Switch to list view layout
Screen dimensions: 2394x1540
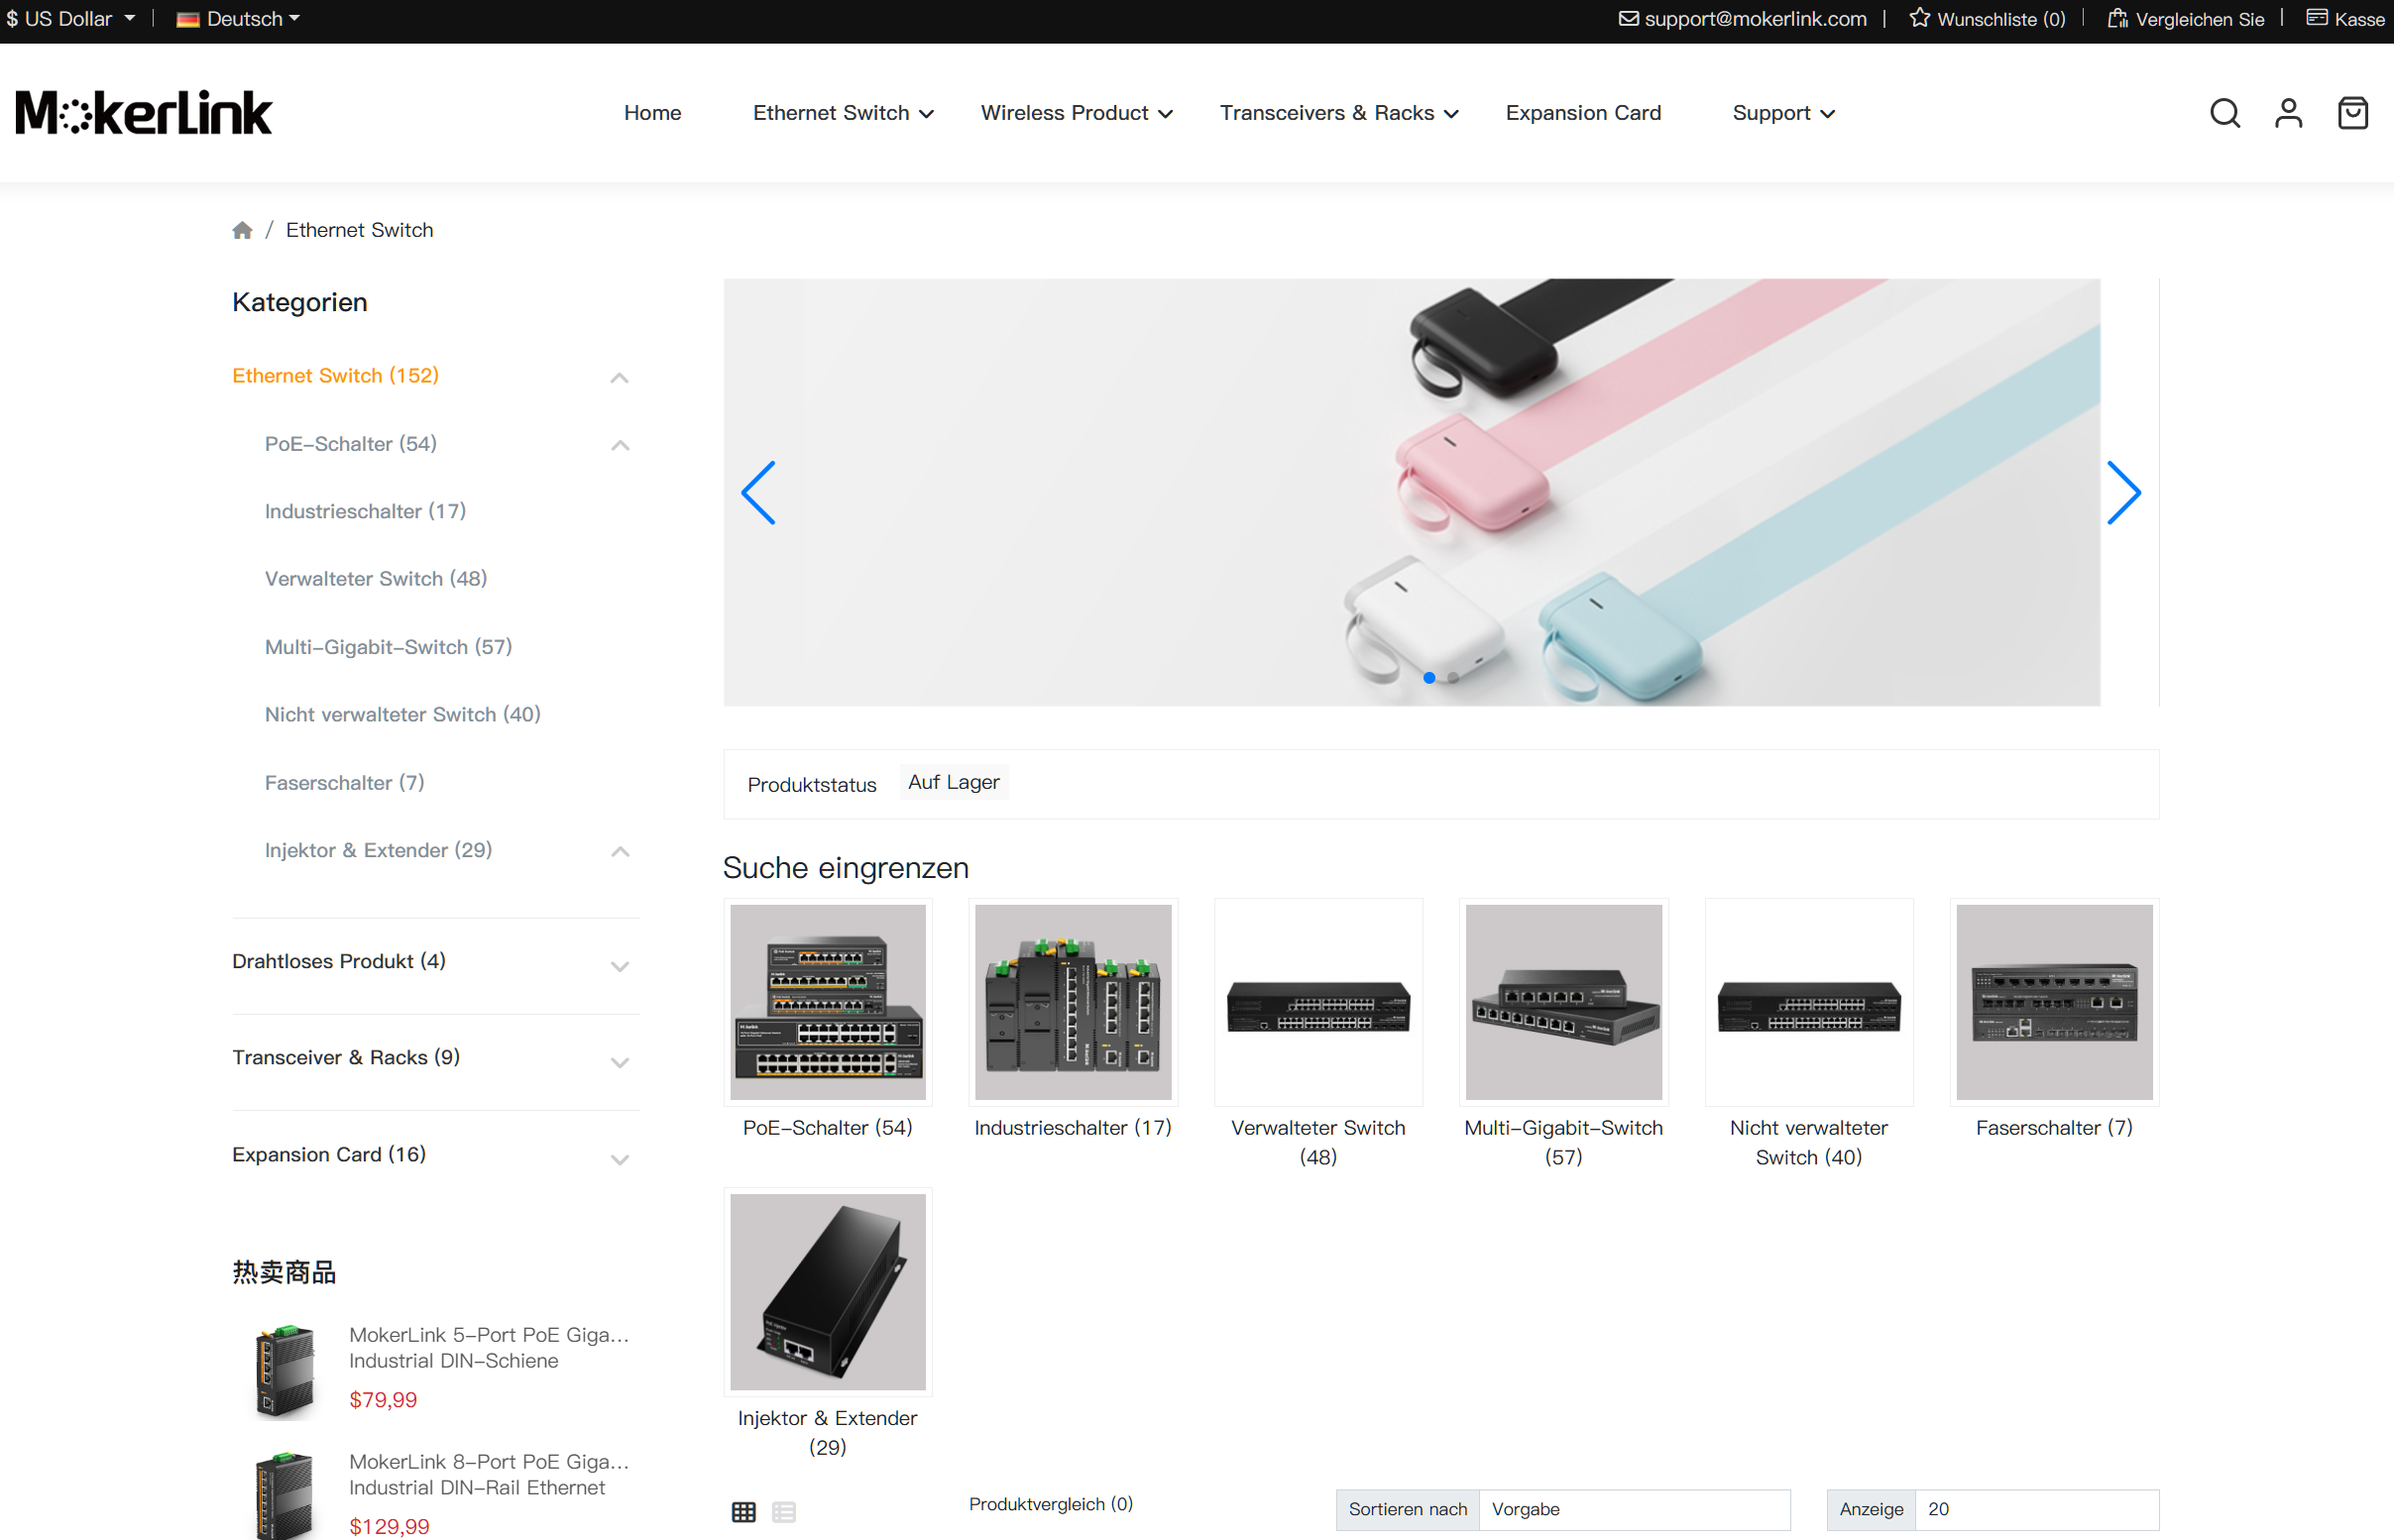point(784,1511)
